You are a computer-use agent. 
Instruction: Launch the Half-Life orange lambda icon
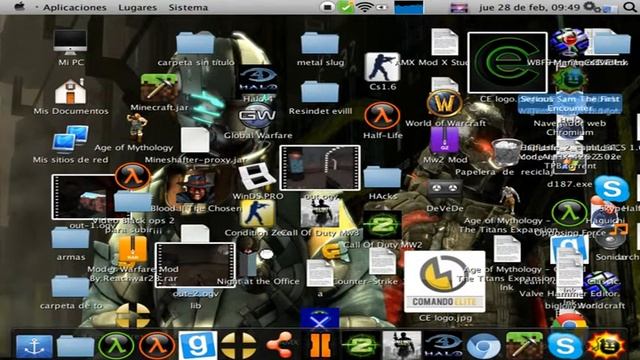point(382,116)
